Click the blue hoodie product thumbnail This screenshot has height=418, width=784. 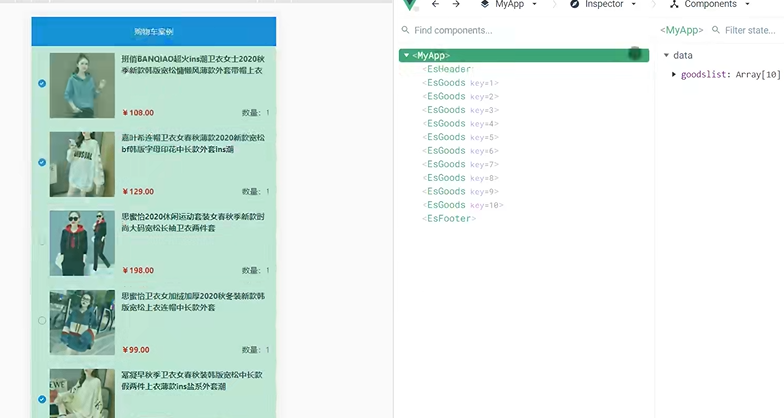82,86
